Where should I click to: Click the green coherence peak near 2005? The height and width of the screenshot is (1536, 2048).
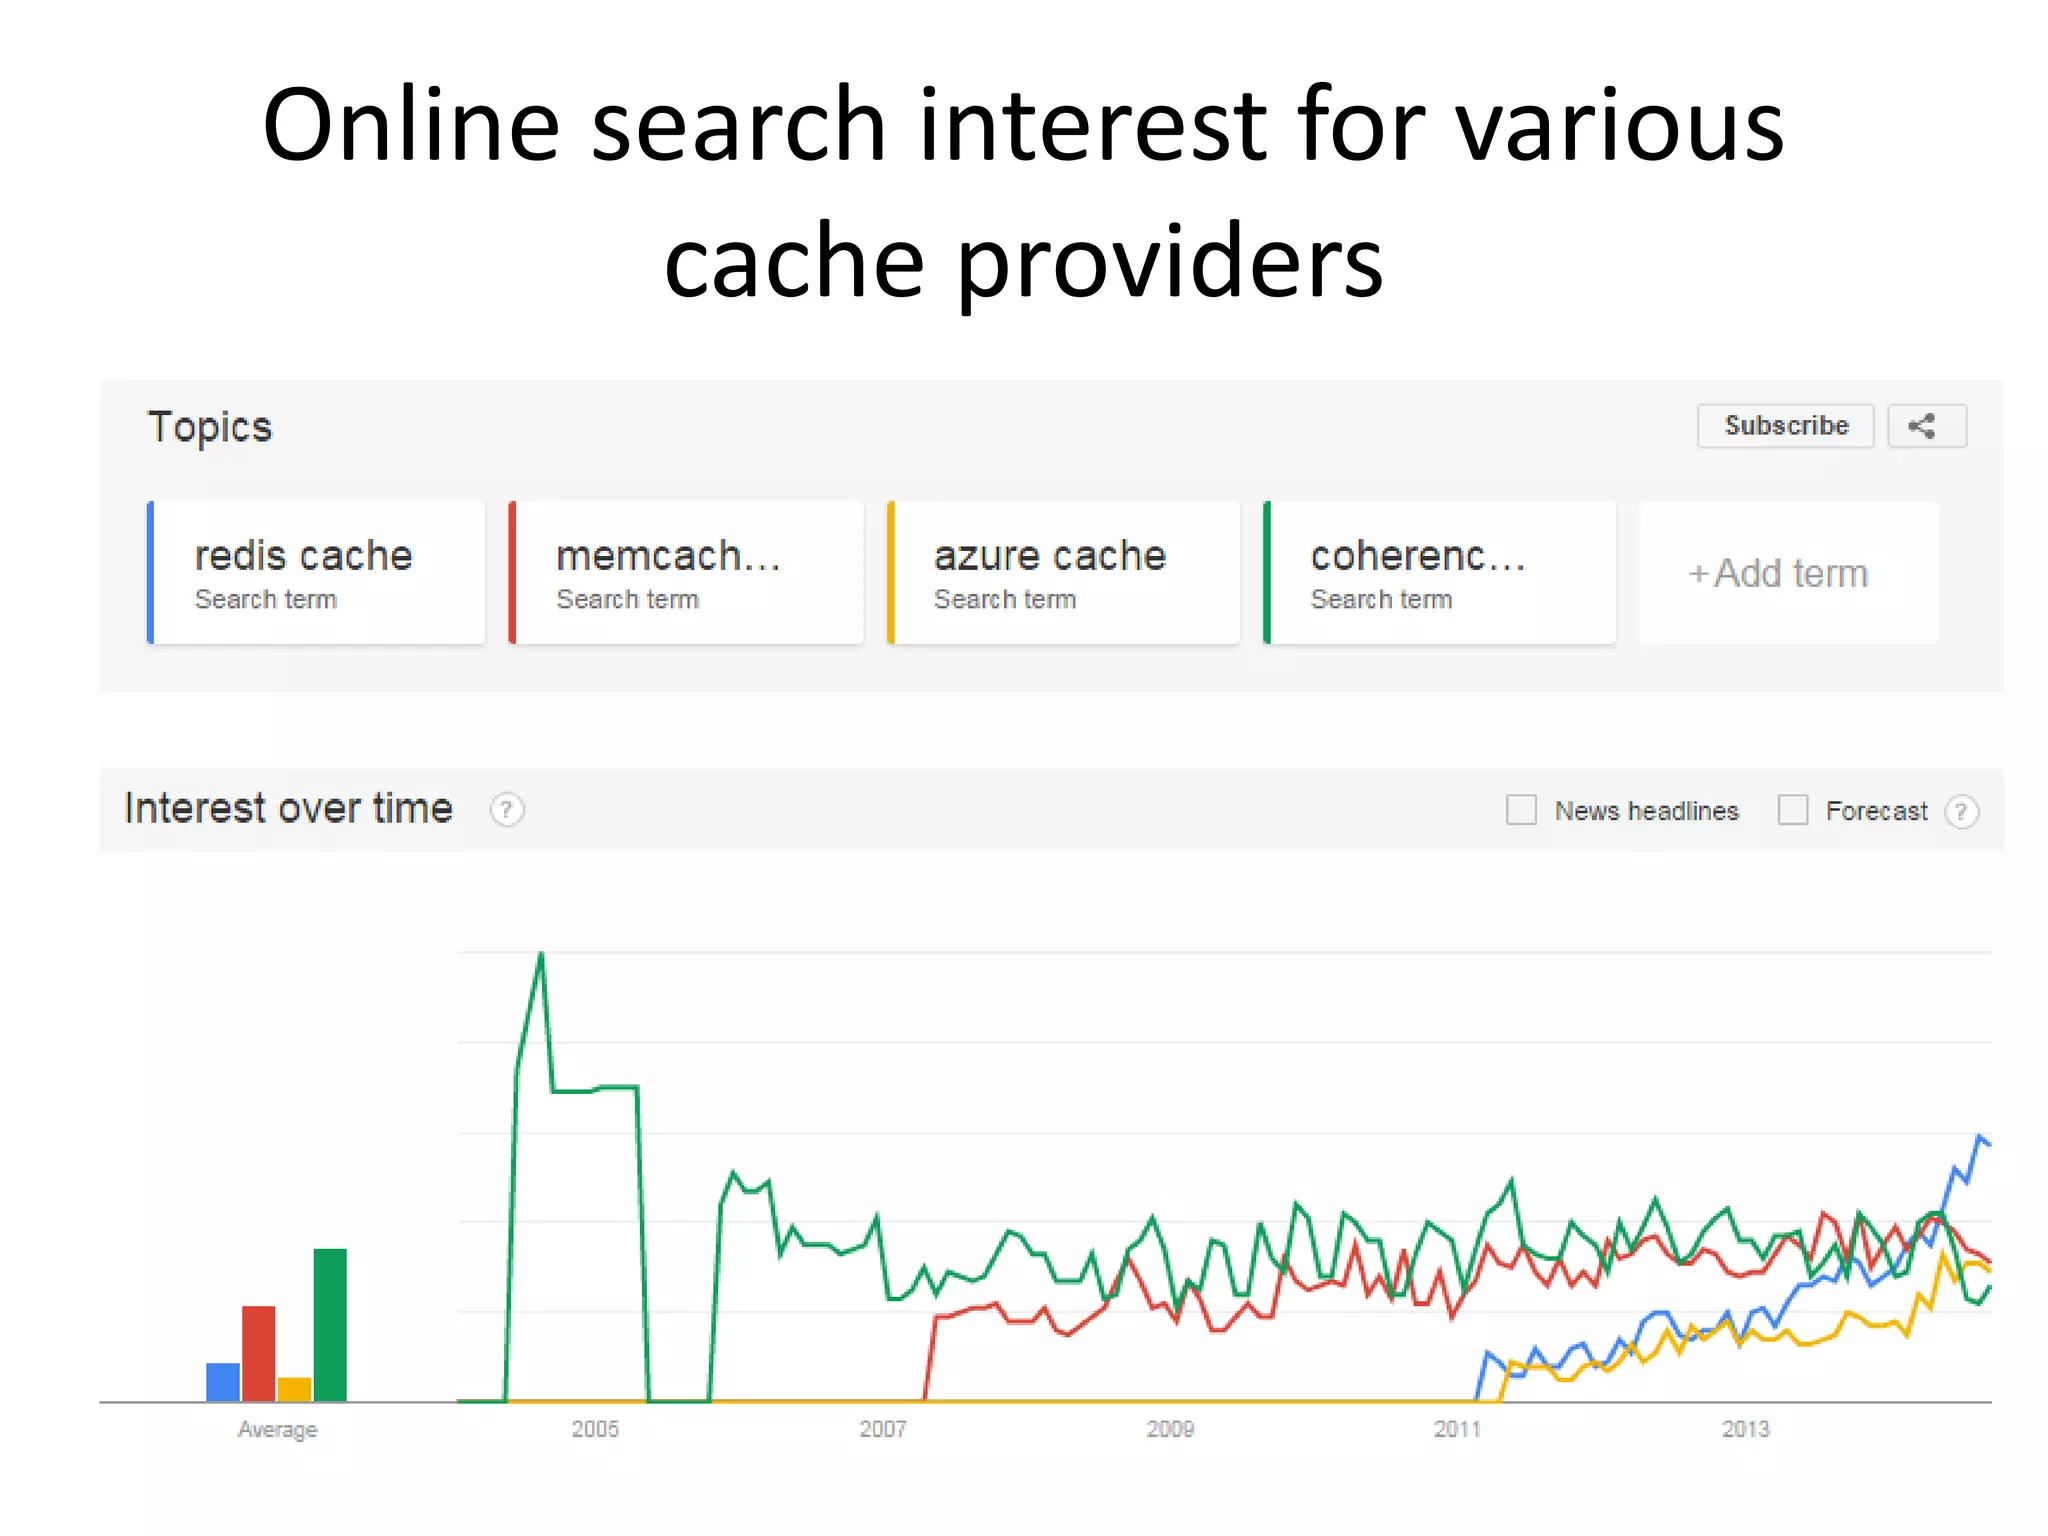click(x=541, y=956)
